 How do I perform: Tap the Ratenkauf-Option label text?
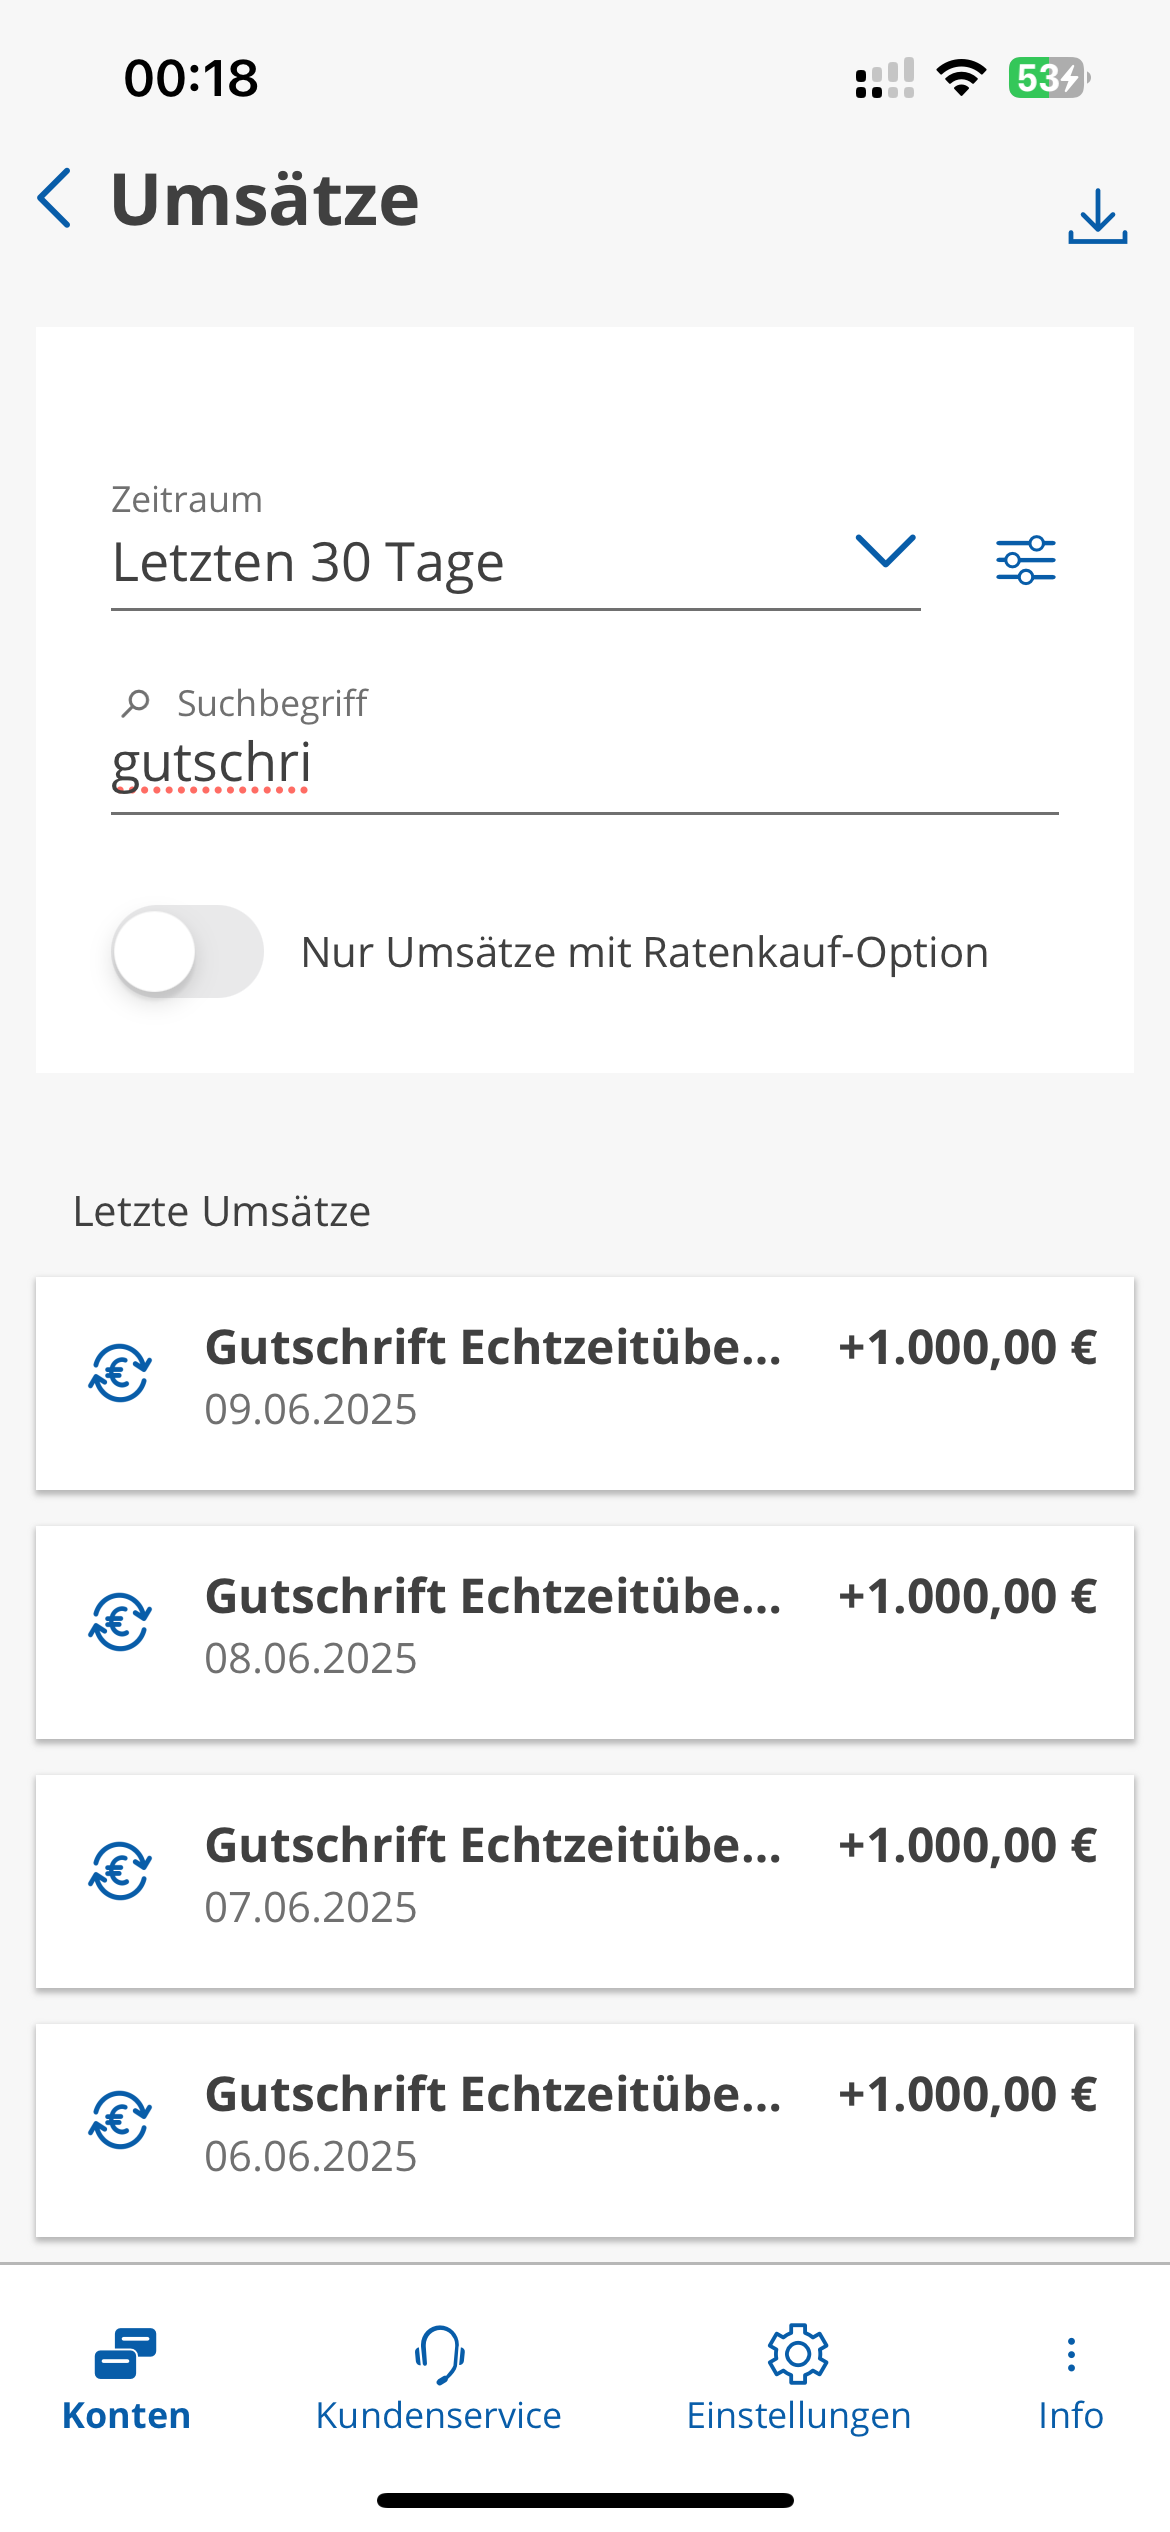(x=644, y=953)
